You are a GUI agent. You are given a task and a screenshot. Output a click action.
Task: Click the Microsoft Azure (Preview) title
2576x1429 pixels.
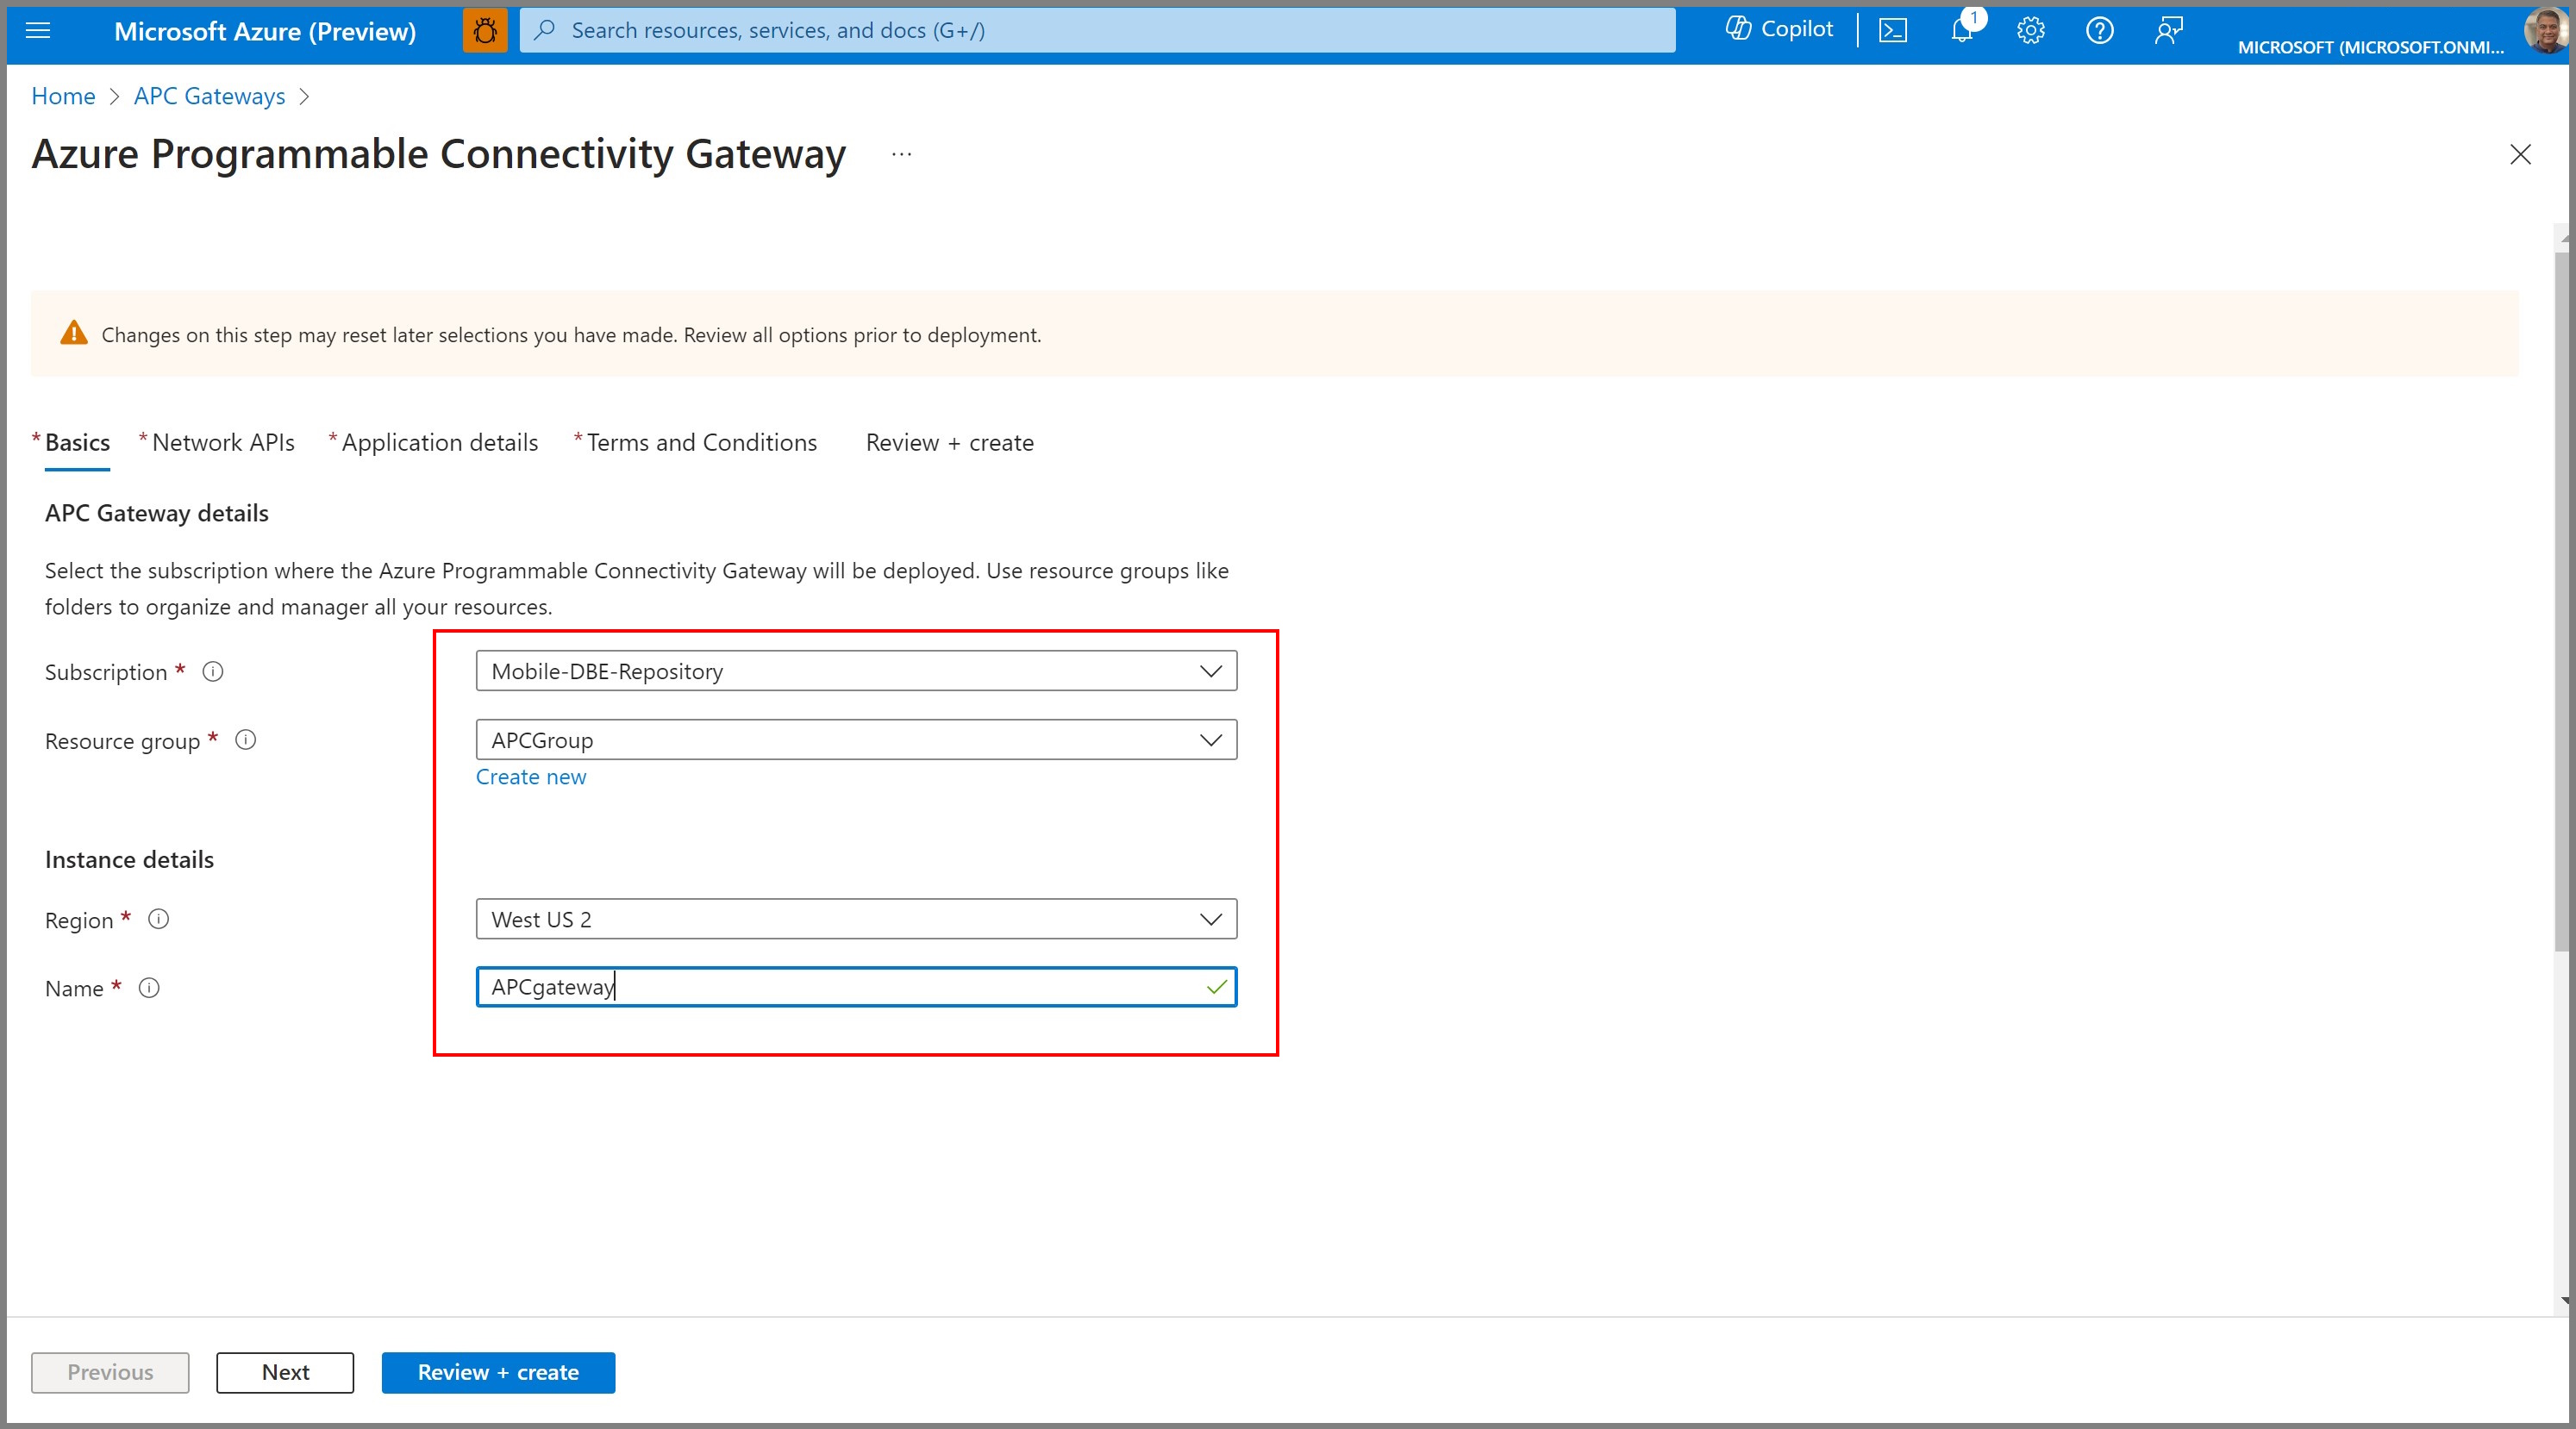(265, 31)
